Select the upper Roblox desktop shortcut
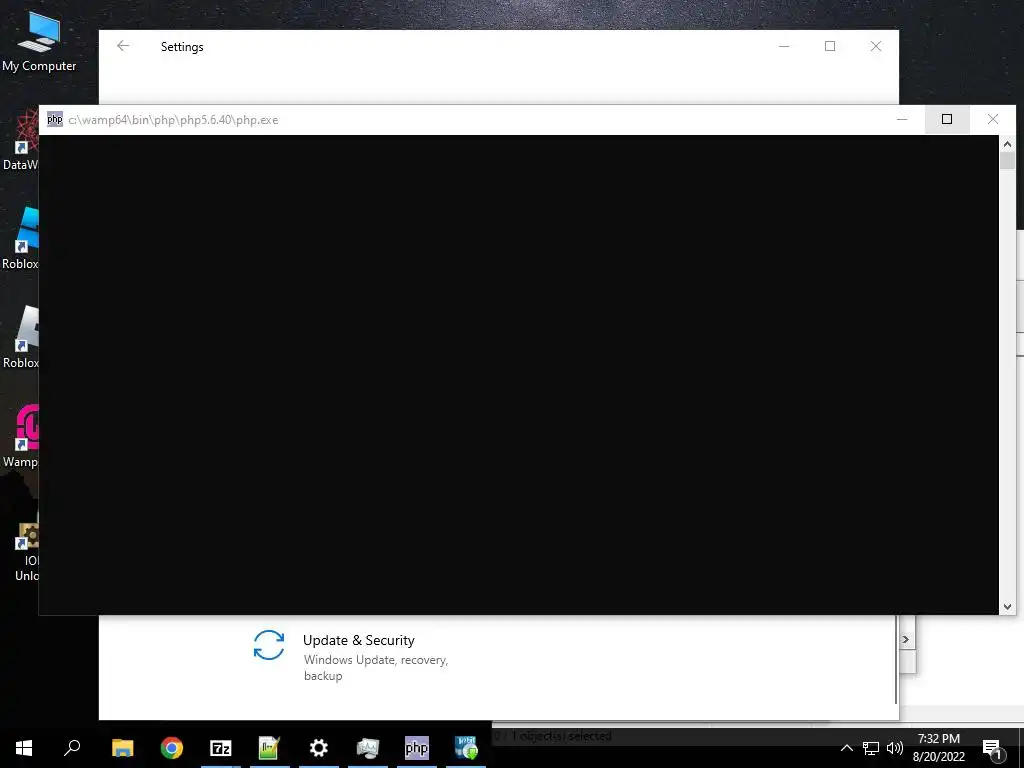Image resolution: width=1024 pixels, height=768 pixels. pos(20,239)
